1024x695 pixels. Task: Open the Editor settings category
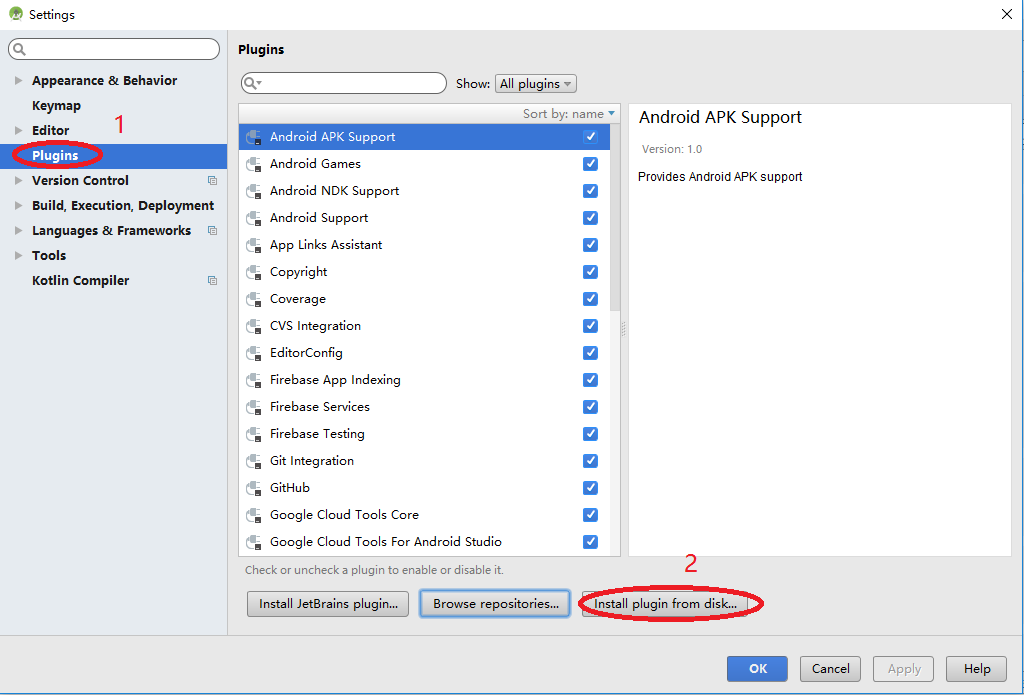tap(50, 131)
